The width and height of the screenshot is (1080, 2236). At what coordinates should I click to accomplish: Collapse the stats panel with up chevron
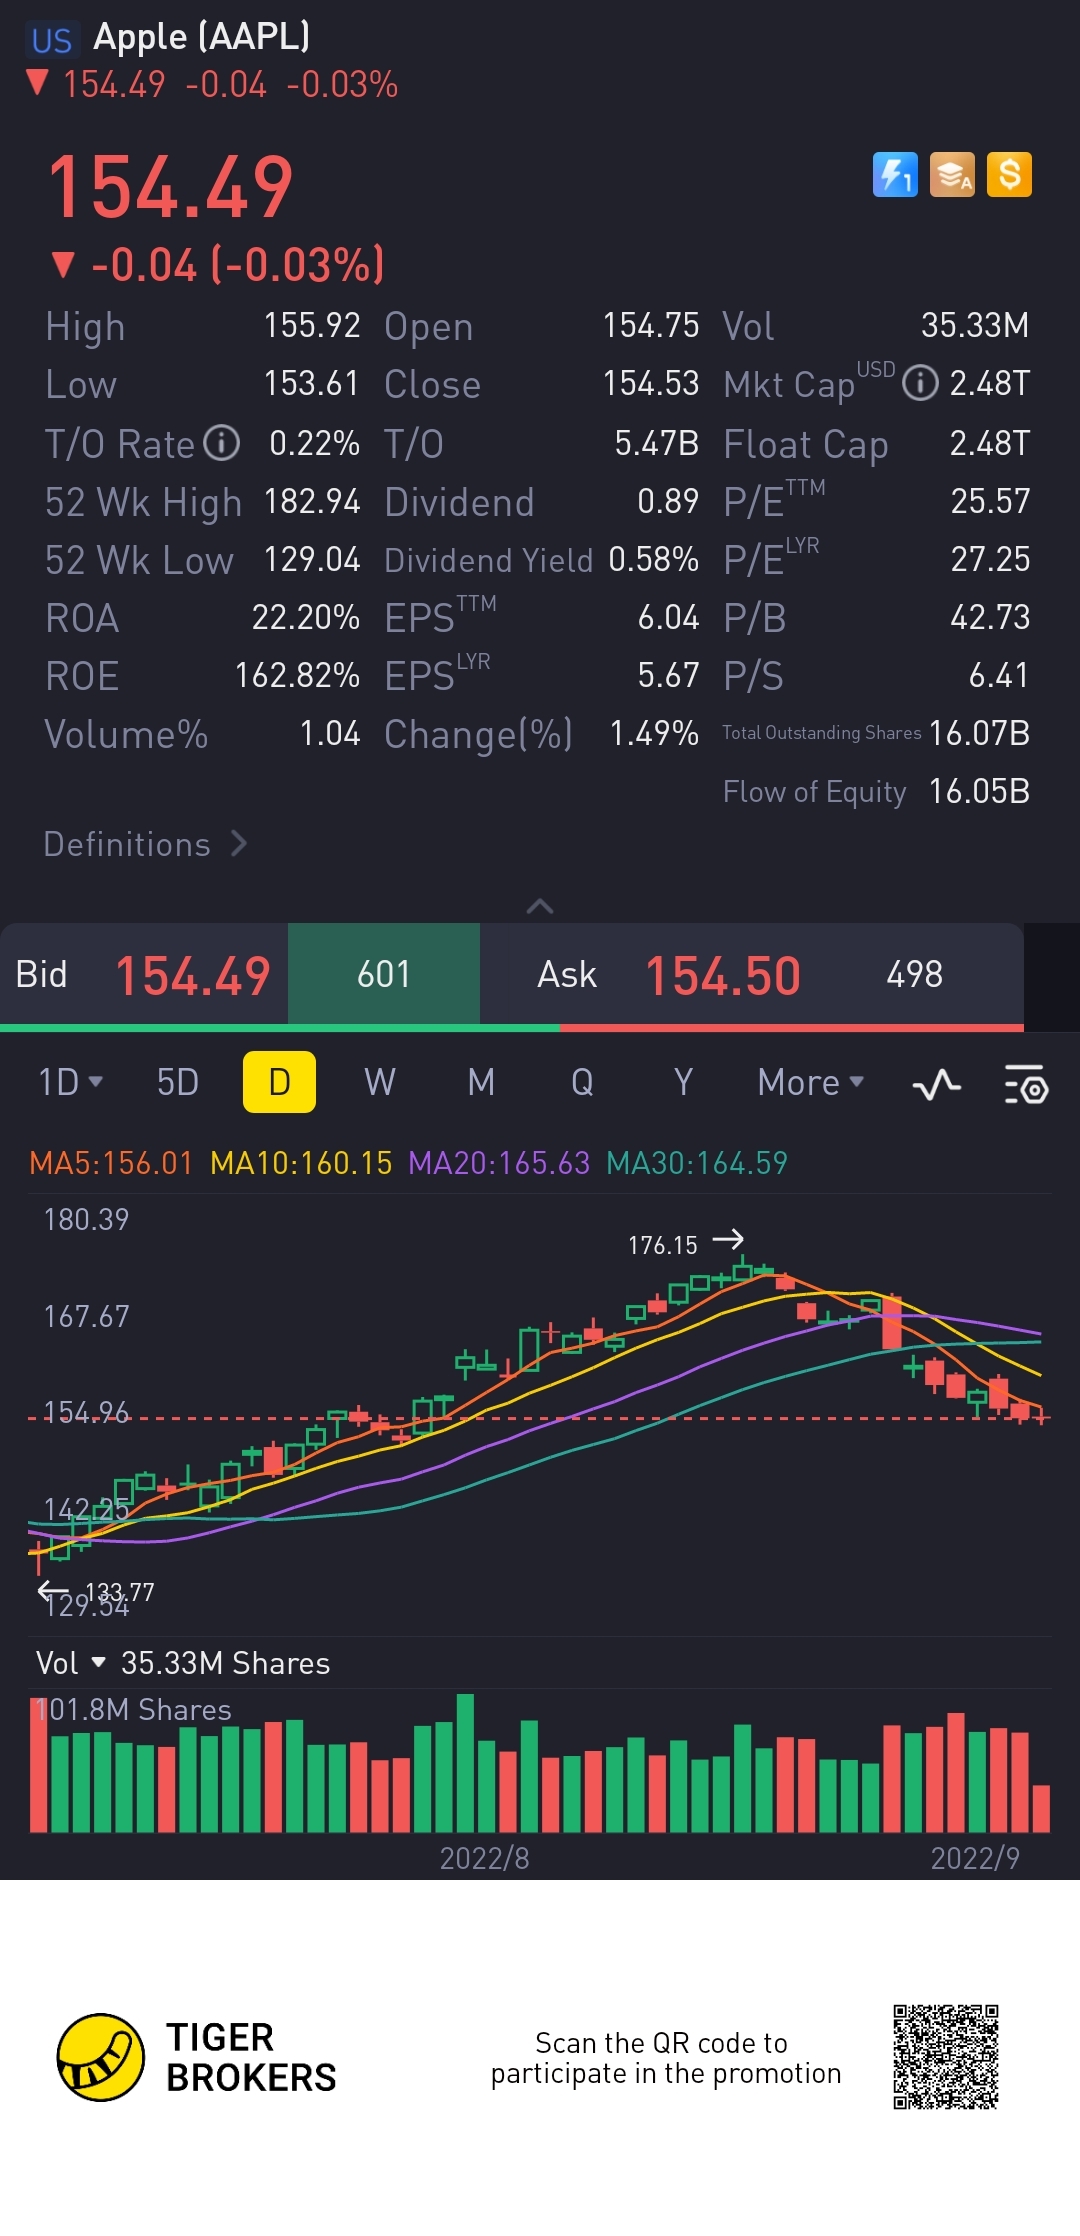click(x=540, y=906)
